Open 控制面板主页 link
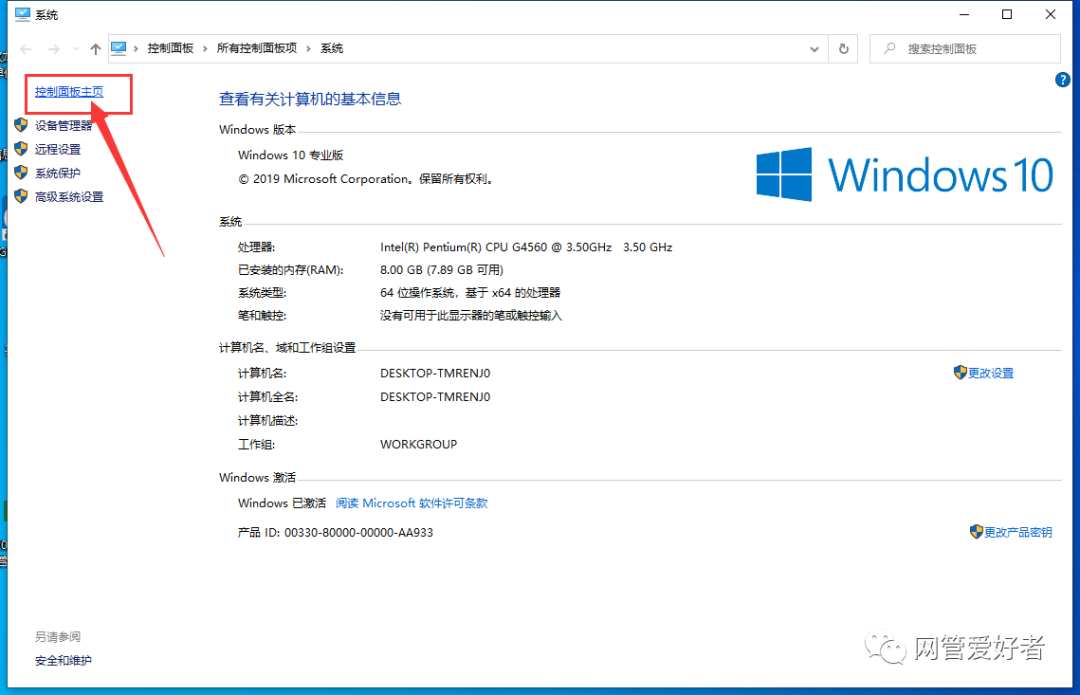Image resolution: width=1080 pixels, height=695 pixels. click(x=69, y=92)
